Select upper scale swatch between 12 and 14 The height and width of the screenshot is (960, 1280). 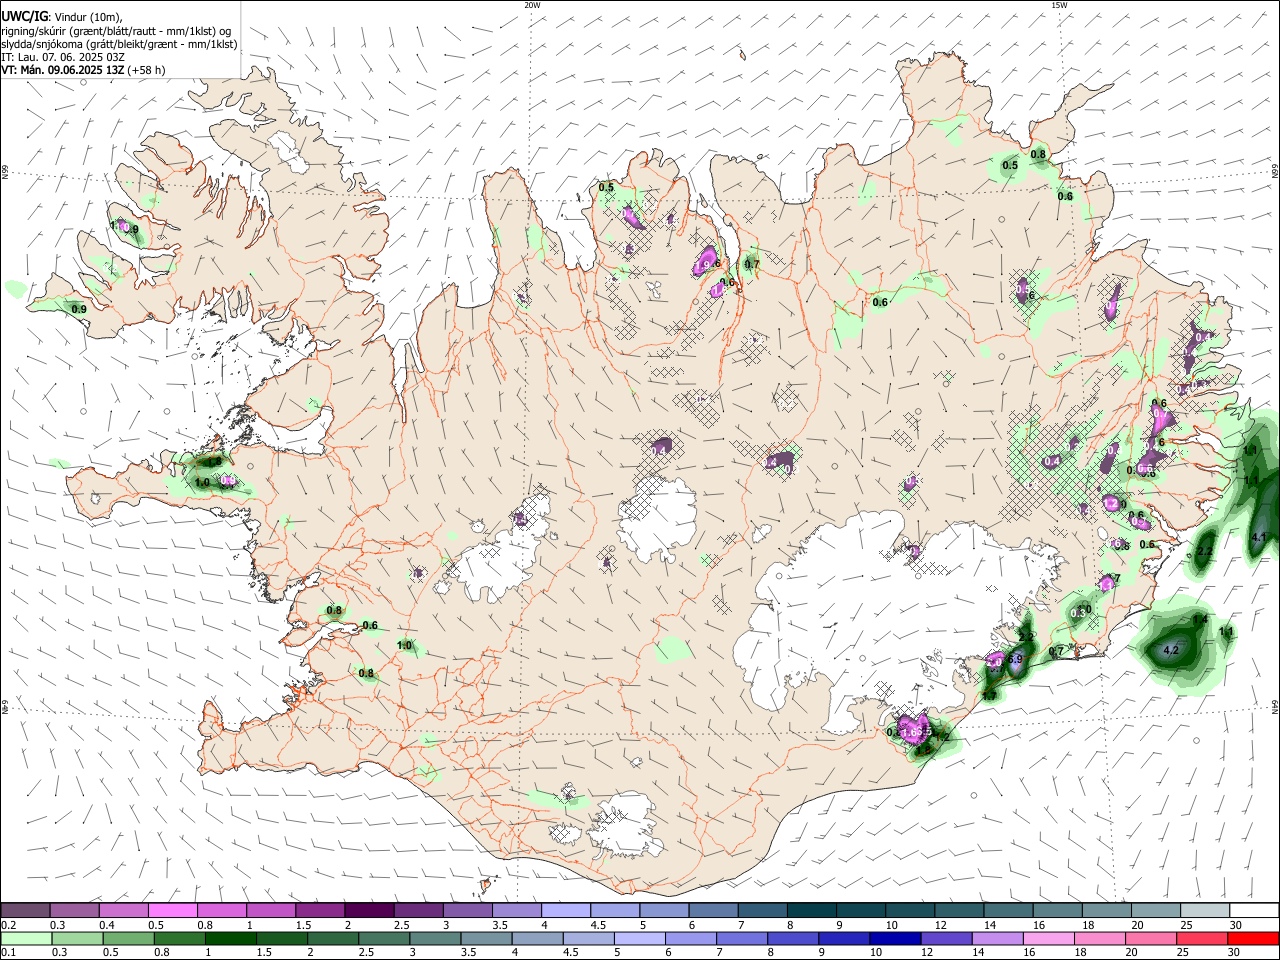(x=959, y=910)
